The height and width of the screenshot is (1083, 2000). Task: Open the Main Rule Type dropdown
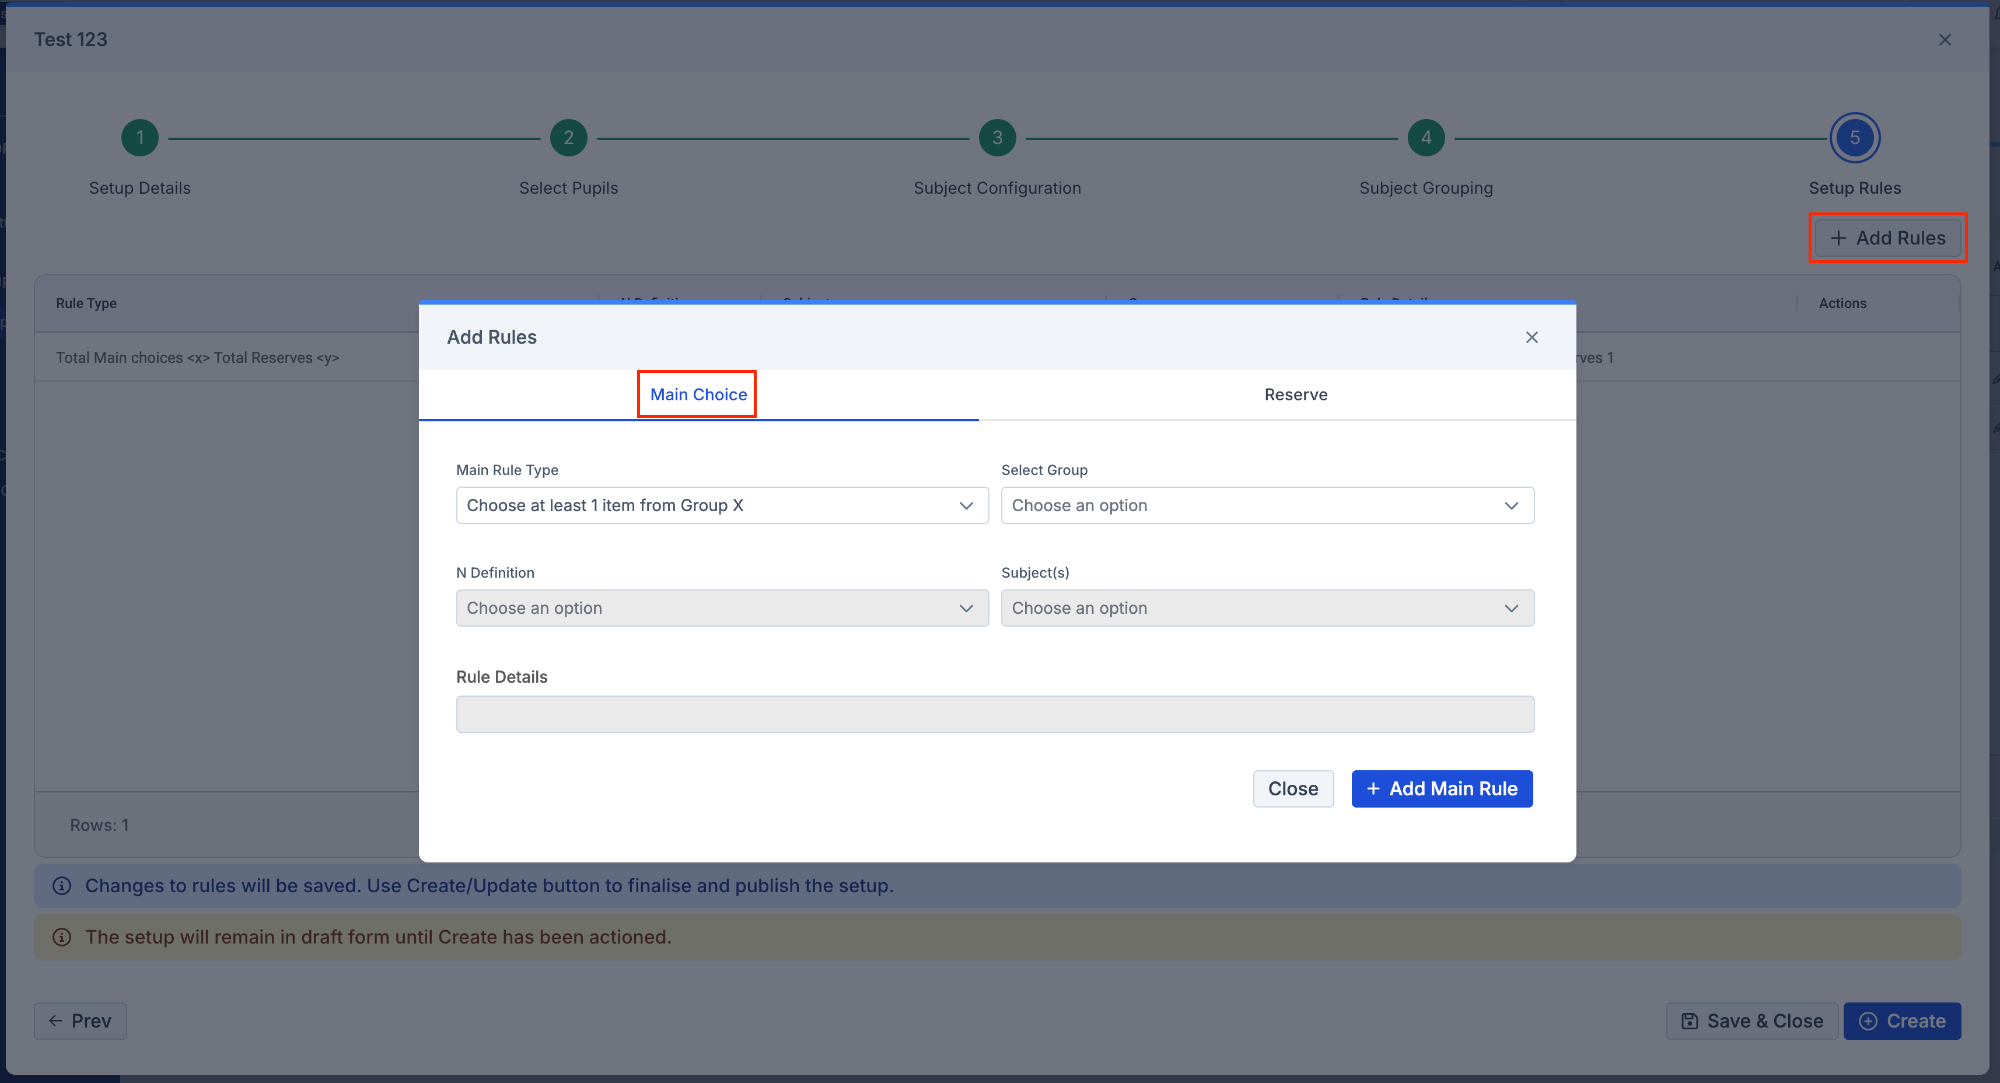722,506
